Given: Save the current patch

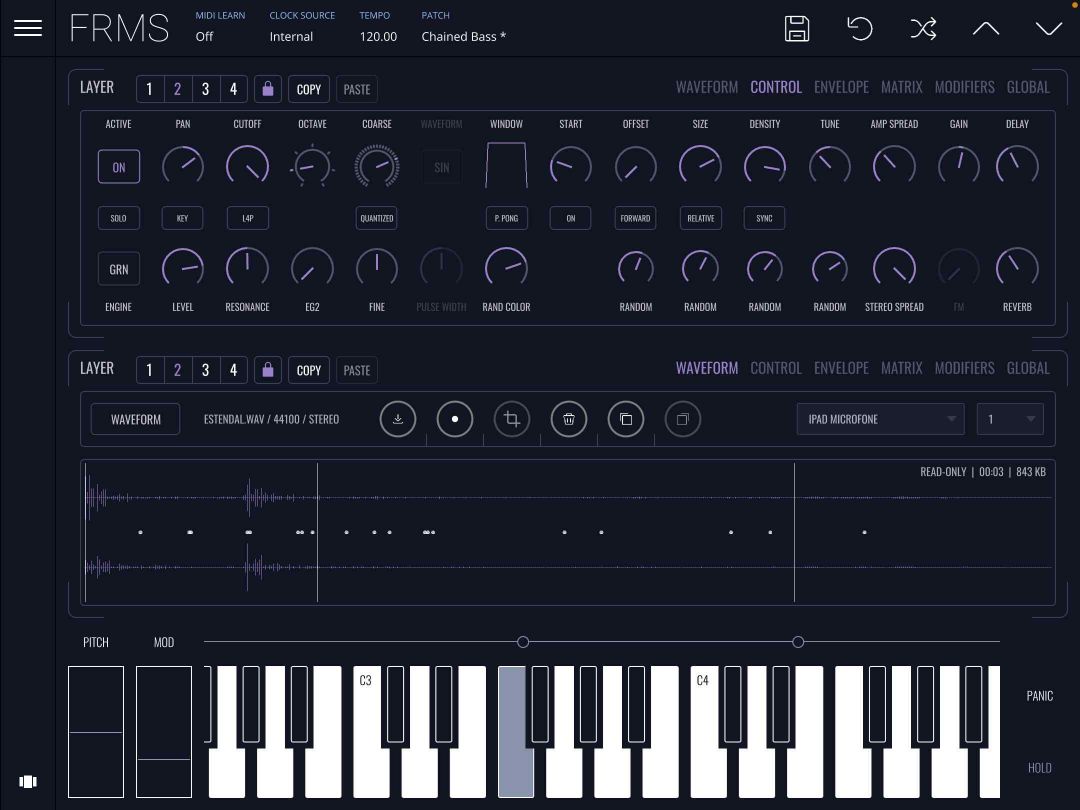Looking at the screenshot, I should (x=797, y=29).
